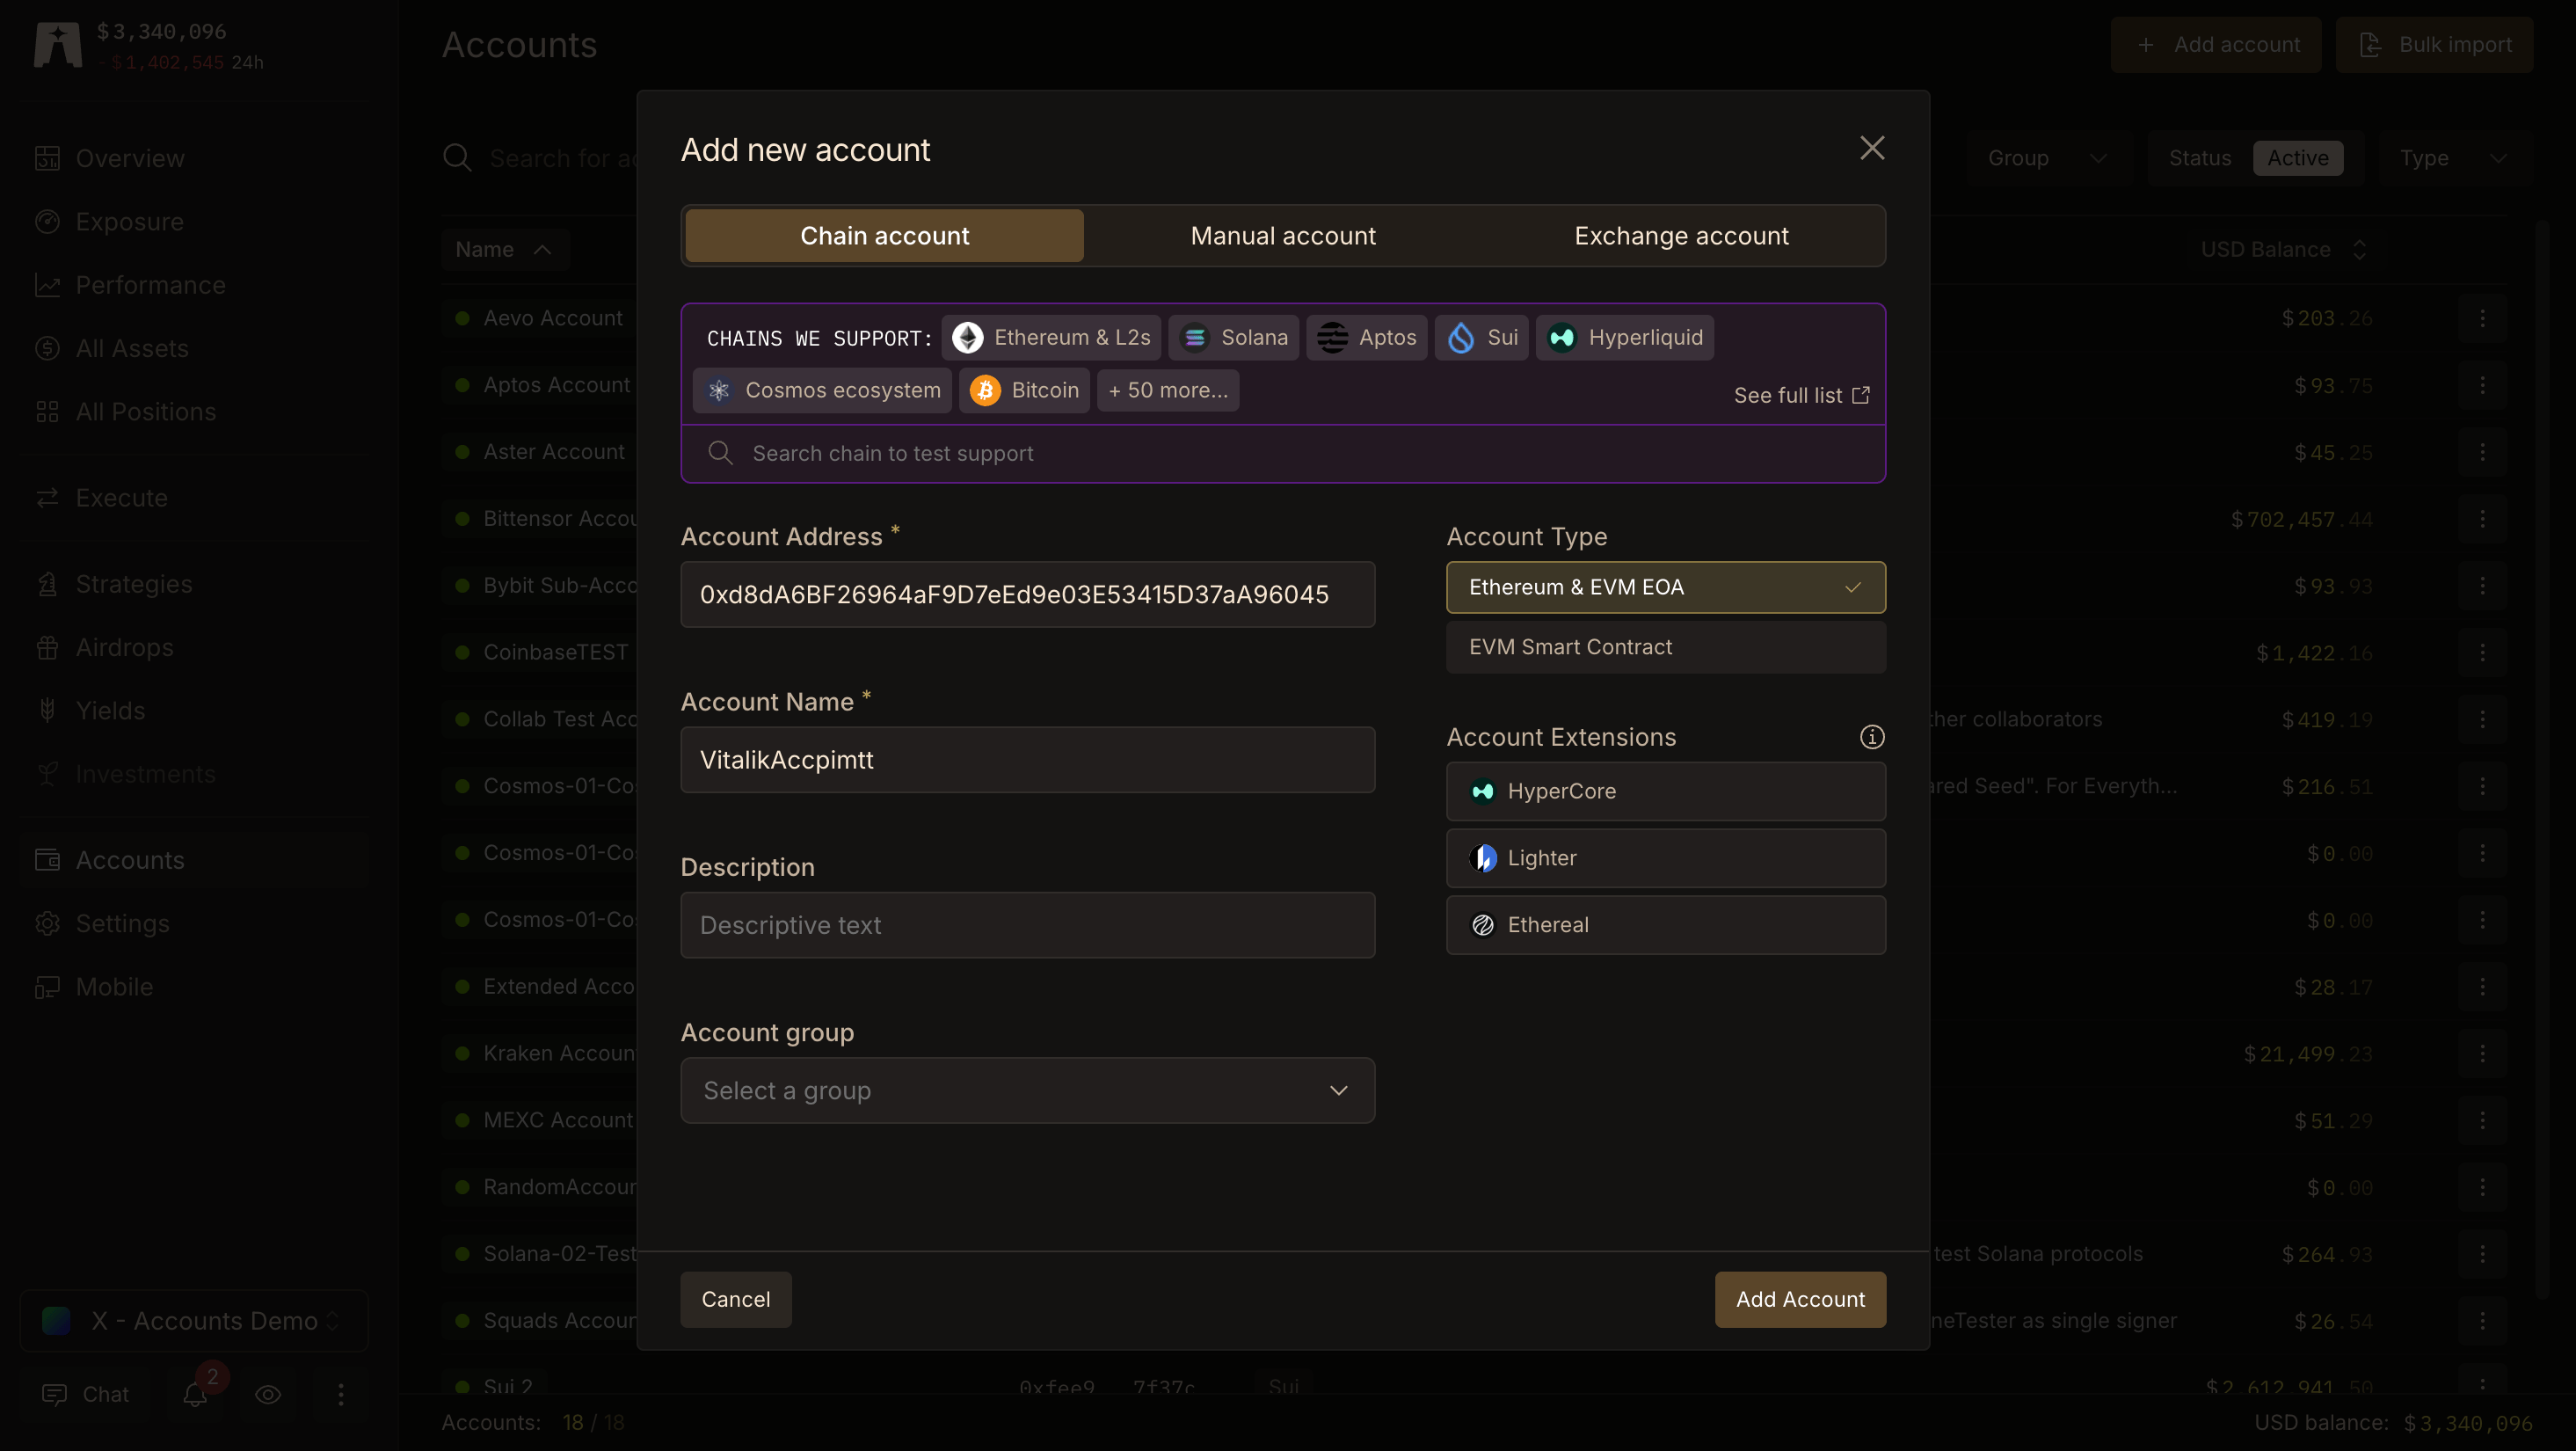Click the Aptos chain chip
The height and width of the screenshot is (1451, 2576).
tap(1366, 337)
